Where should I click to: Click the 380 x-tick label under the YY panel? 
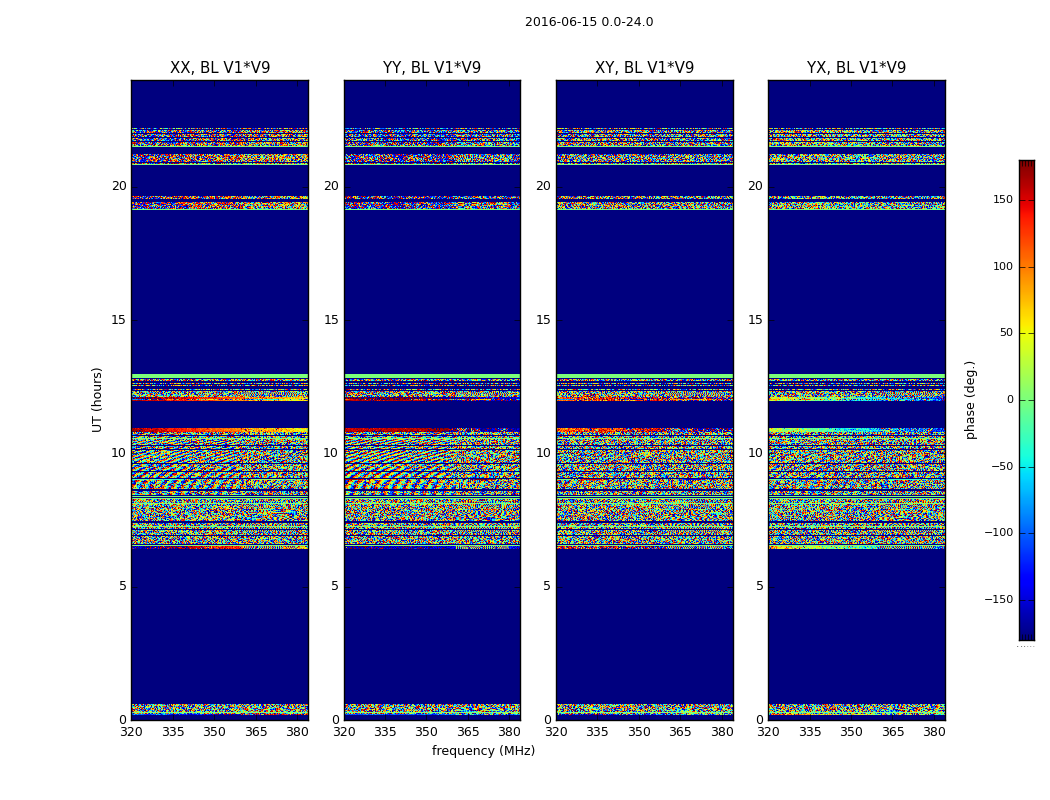point(510,732)
